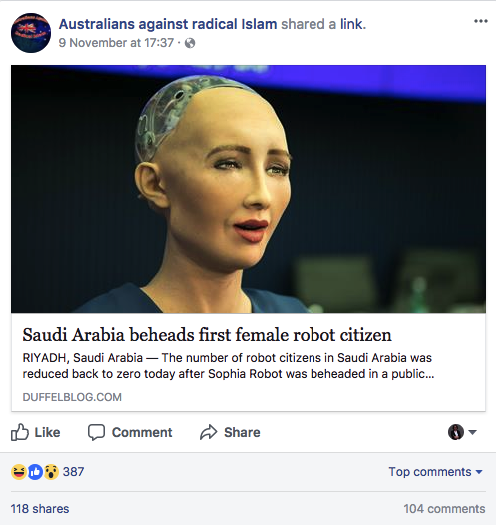Click the Australians against radical Islam profile picture
496x525 pixels.
pos(31,33)
